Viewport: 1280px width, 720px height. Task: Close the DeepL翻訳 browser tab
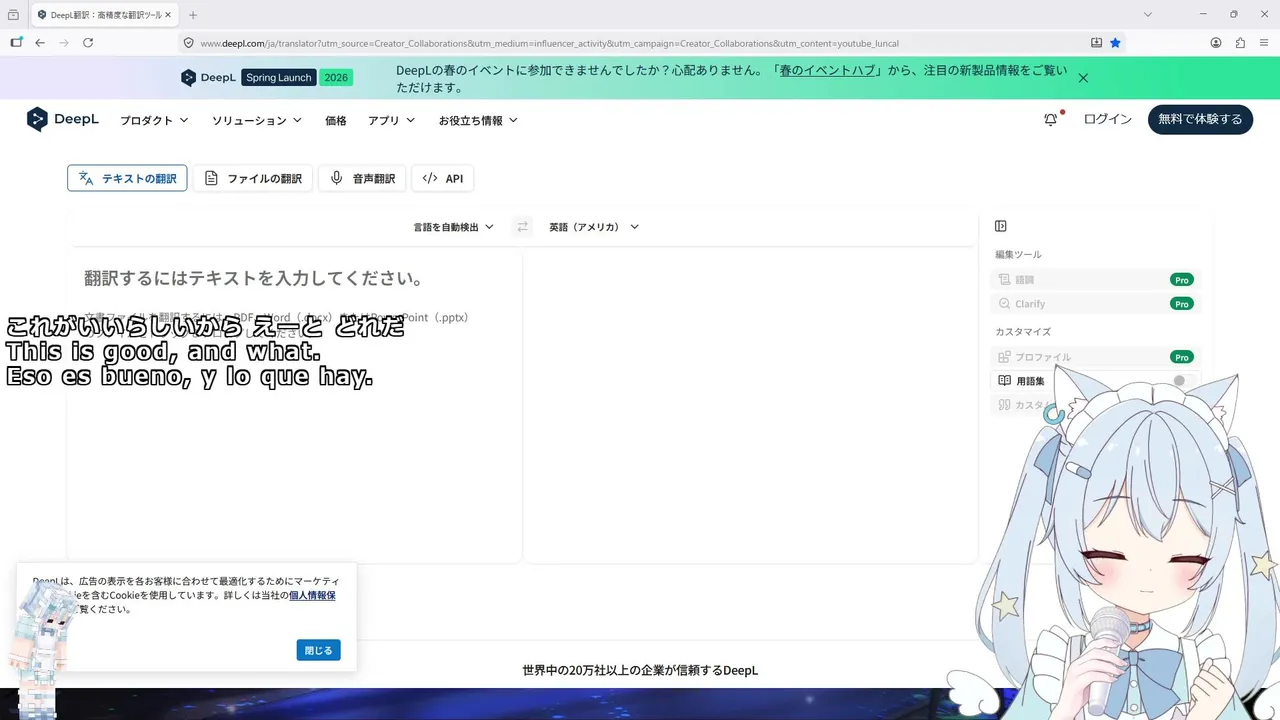tap(168, 15)
